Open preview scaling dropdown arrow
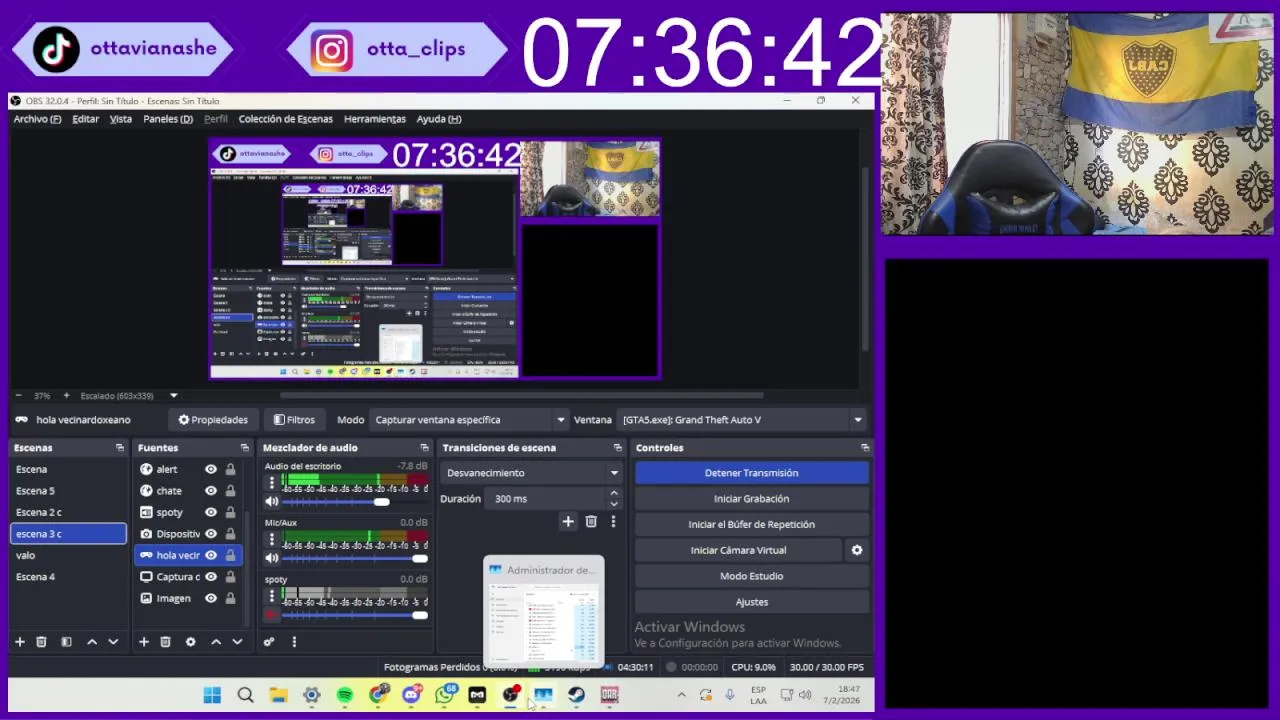The image size is (1280, 720). (x=173, y=396)
